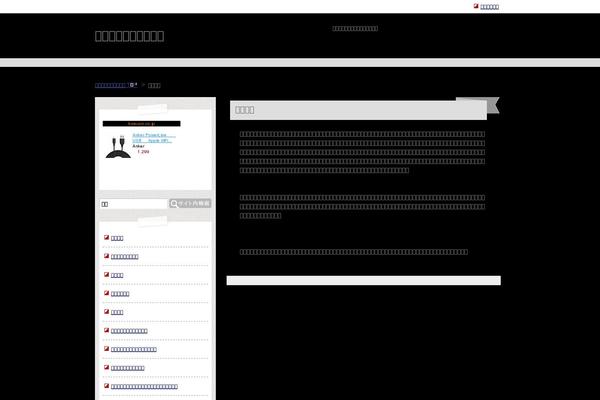
Task: Open the Anker USB cable product image
Action: pyautogui.click(x=118, y=147)
